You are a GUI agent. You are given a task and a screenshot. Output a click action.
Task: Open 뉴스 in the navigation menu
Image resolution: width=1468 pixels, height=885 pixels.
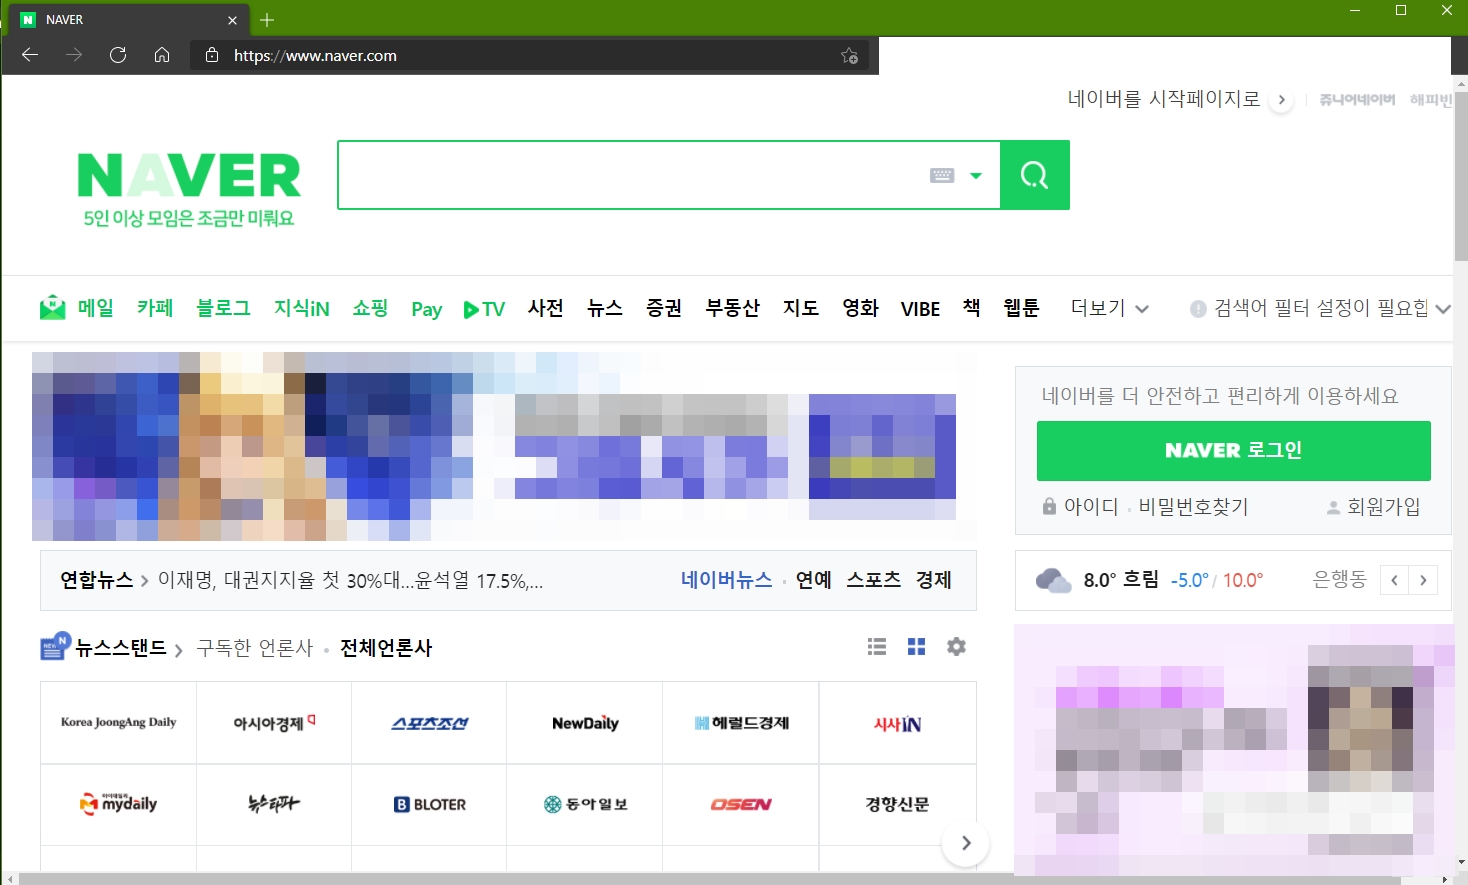tap(605, 308)
